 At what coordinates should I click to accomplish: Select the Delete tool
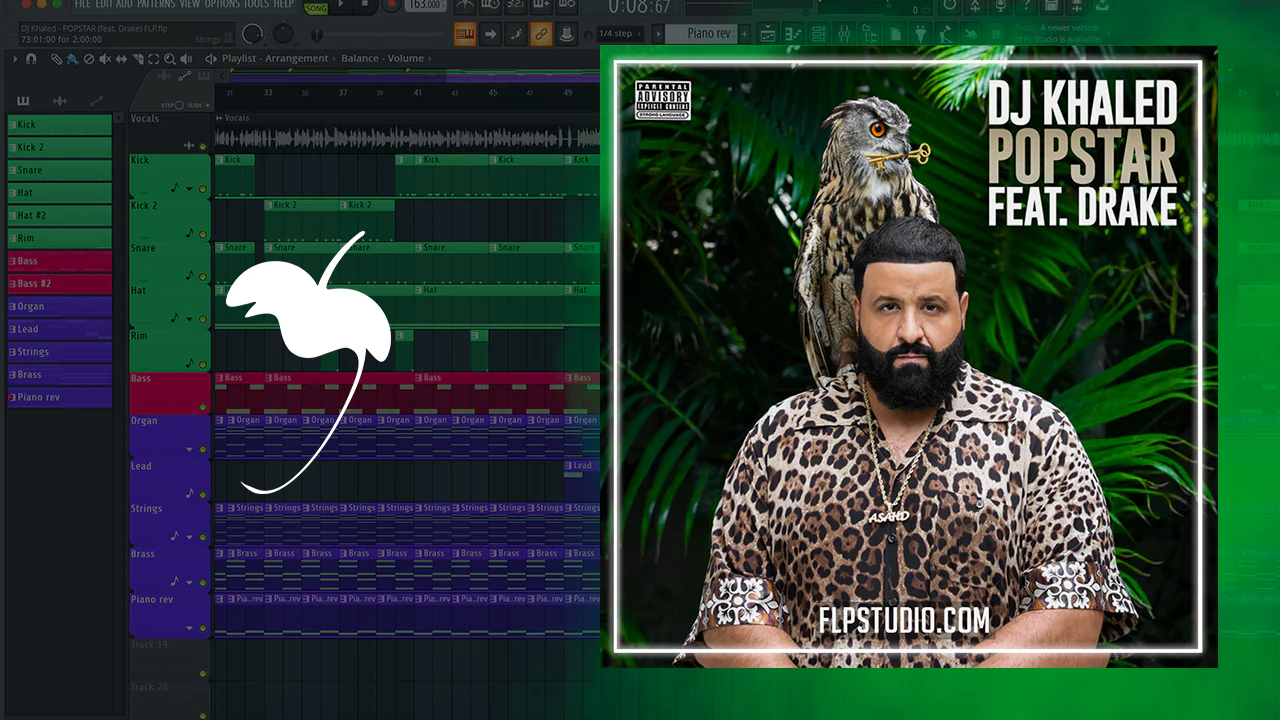pos(89,59)
